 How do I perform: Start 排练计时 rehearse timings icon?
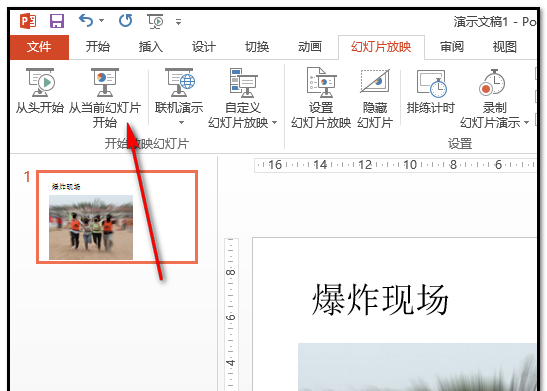click(432, 83)
